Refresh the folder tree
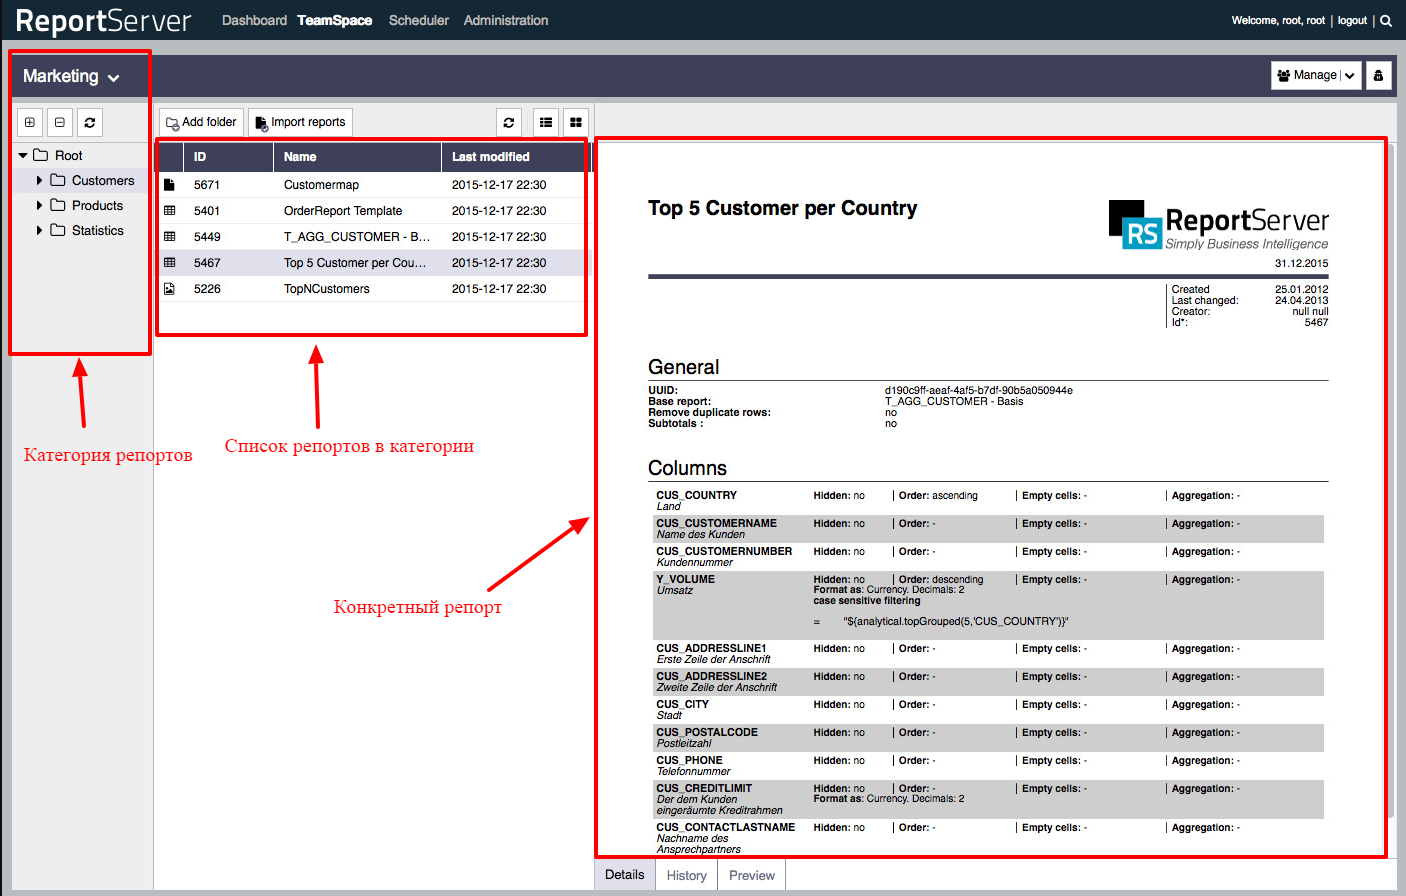This screenshot has width=1406, height=896. point(90,122)
